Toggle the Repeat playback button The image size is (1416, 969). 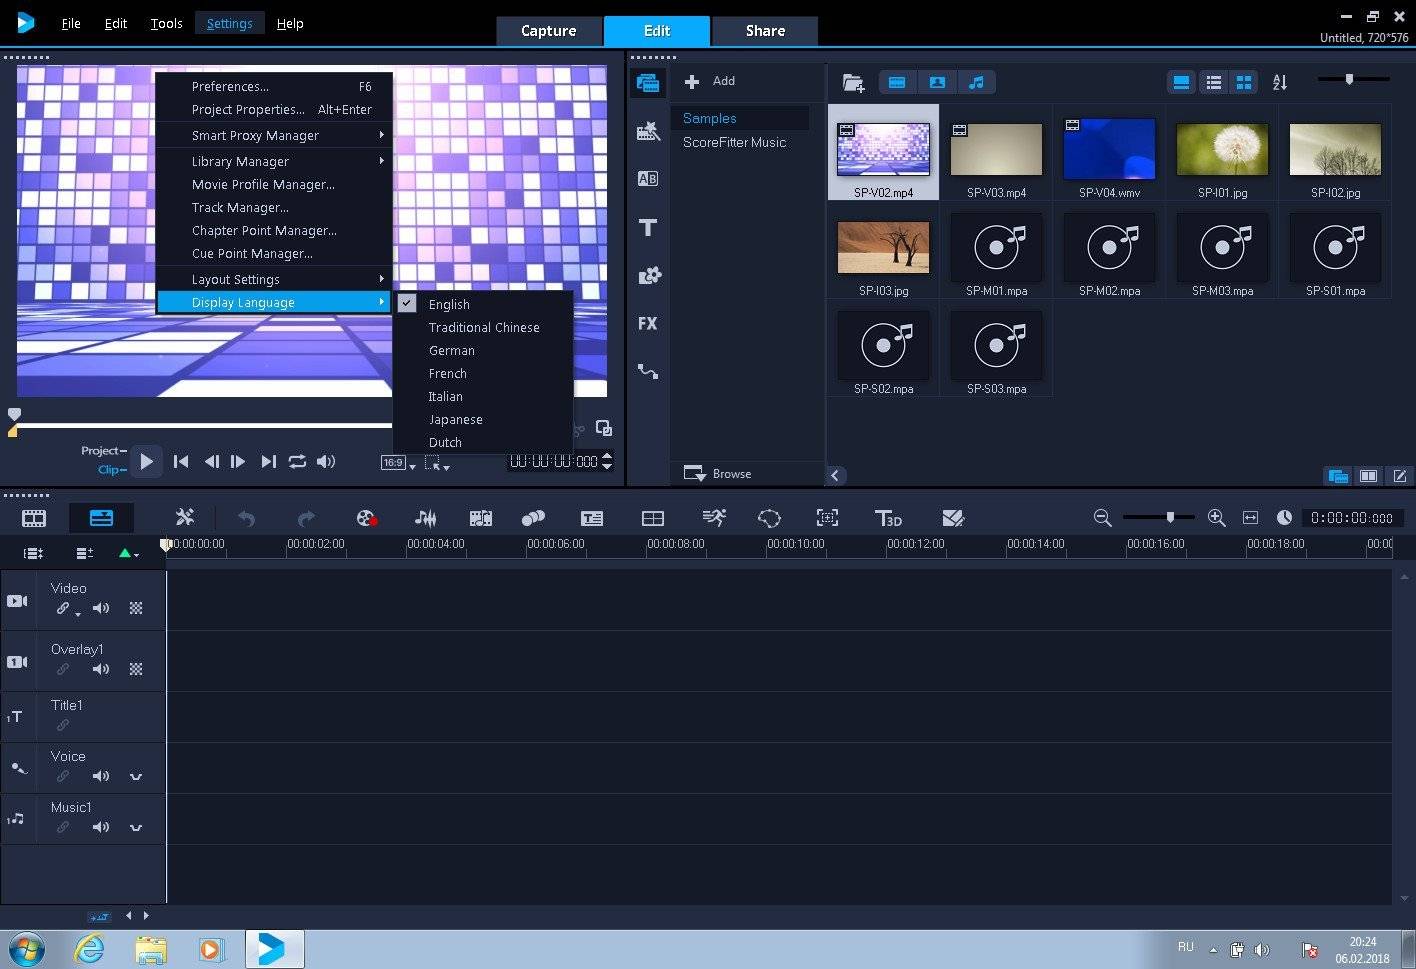(x=297, y=462)
